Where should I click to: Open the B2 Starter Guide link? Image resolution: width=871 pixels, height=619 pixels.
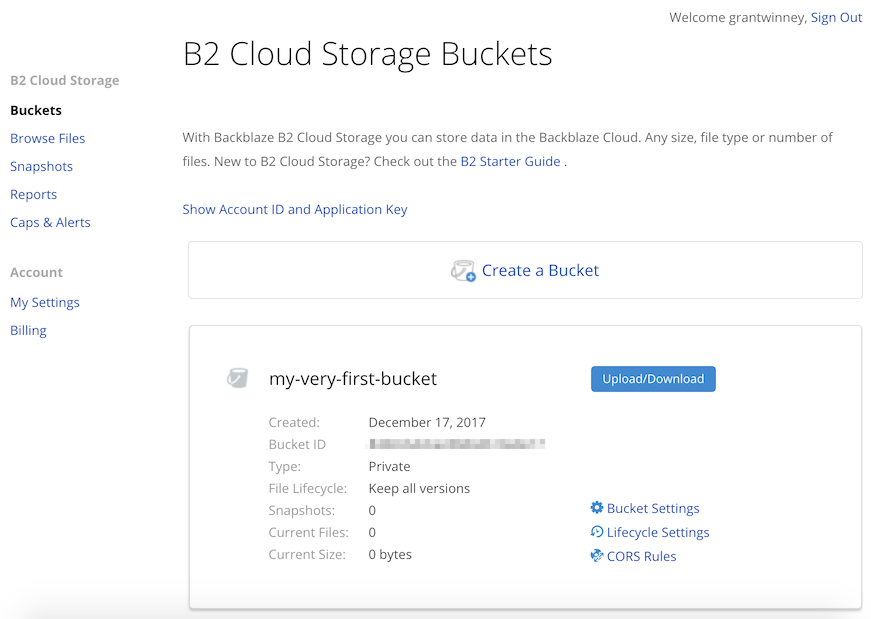coord(510,162)
